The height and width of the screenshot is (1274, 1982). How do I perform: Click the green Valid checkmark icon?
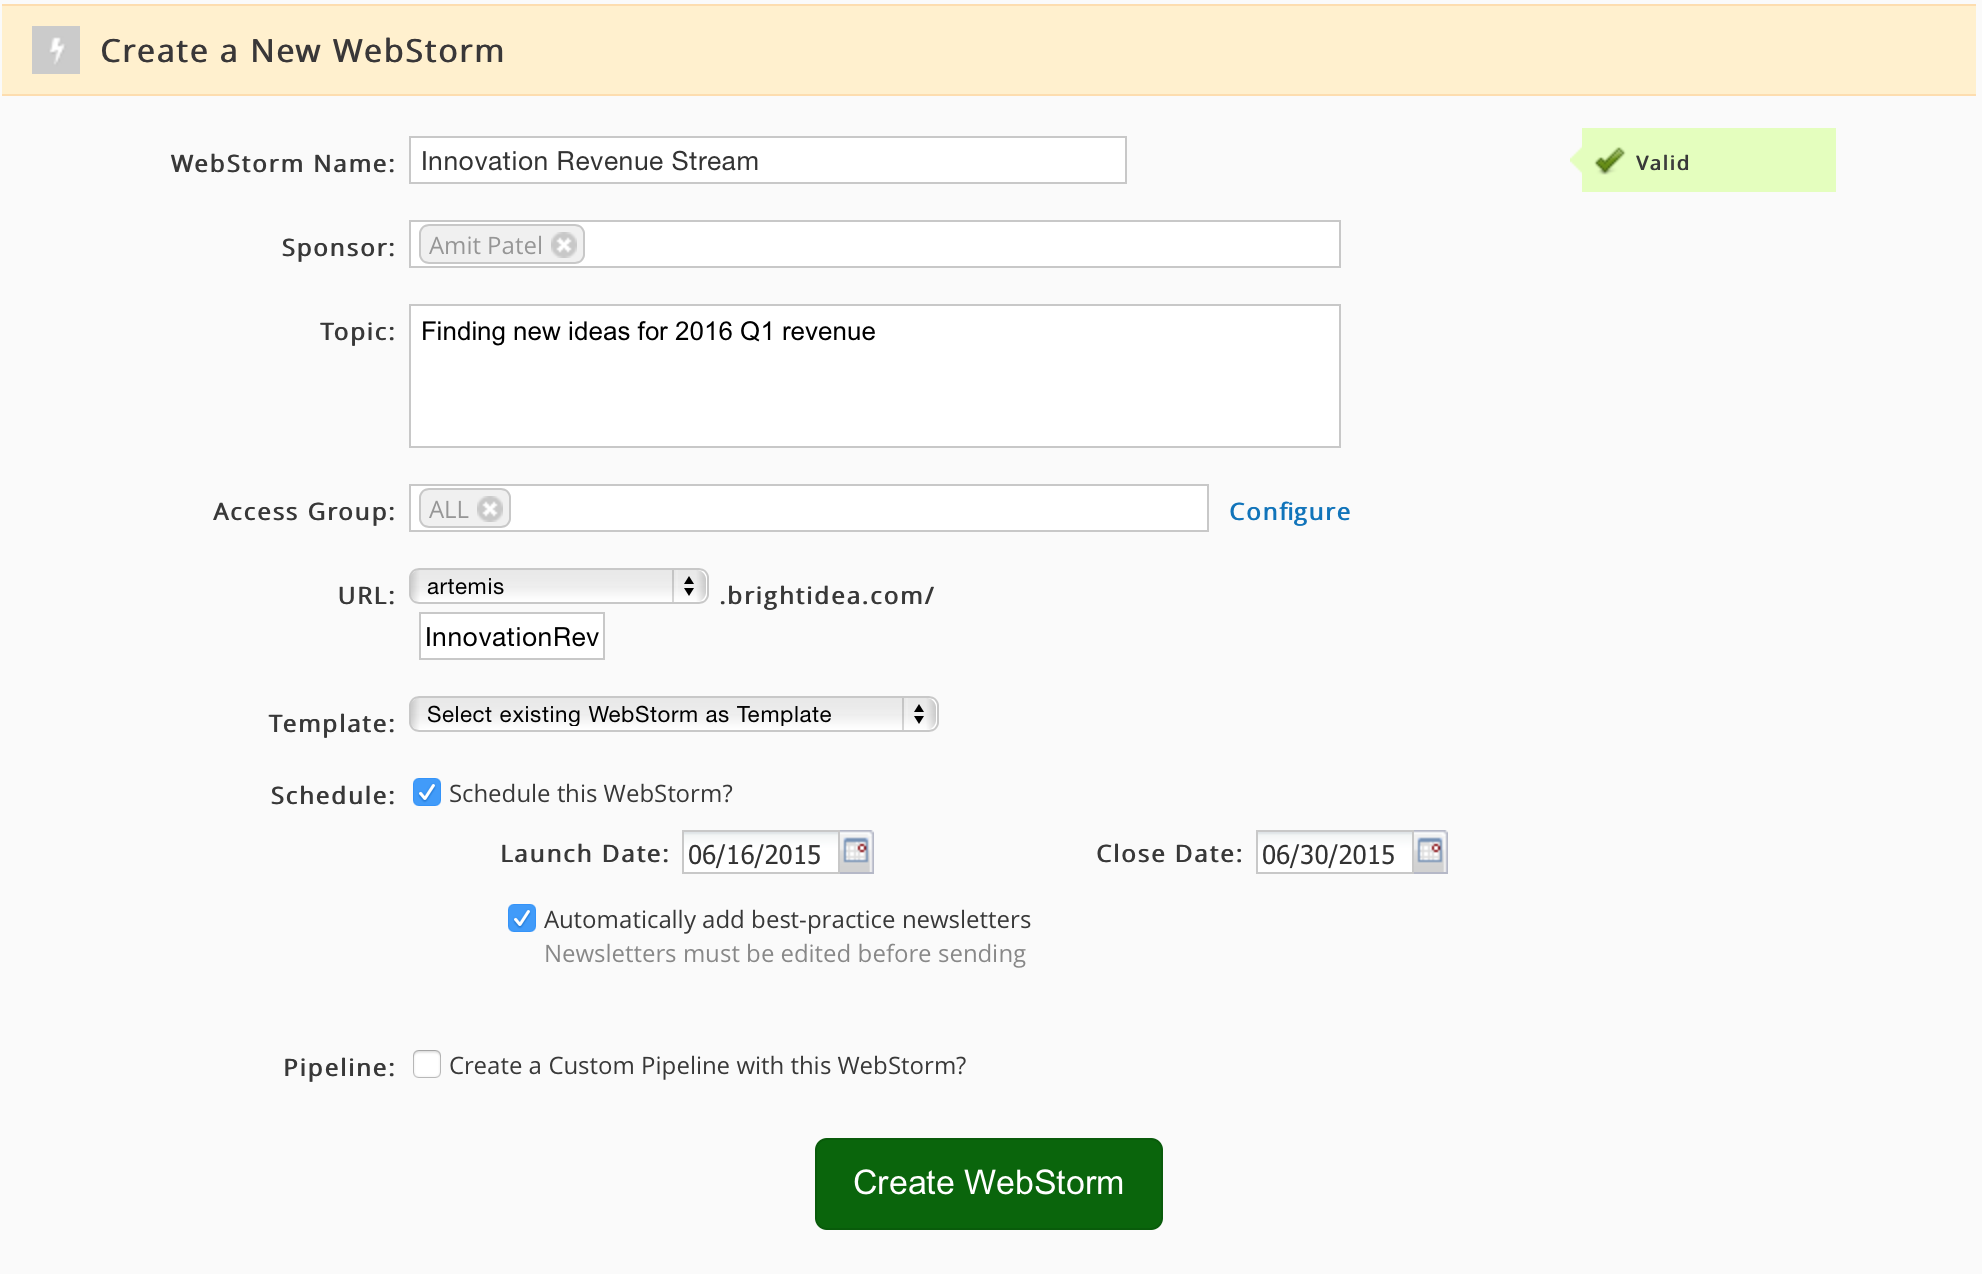(1609, 161)
